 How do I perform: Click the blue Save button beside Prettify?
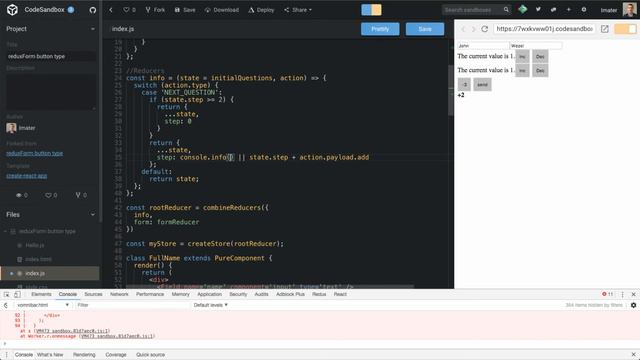(425, 29)
